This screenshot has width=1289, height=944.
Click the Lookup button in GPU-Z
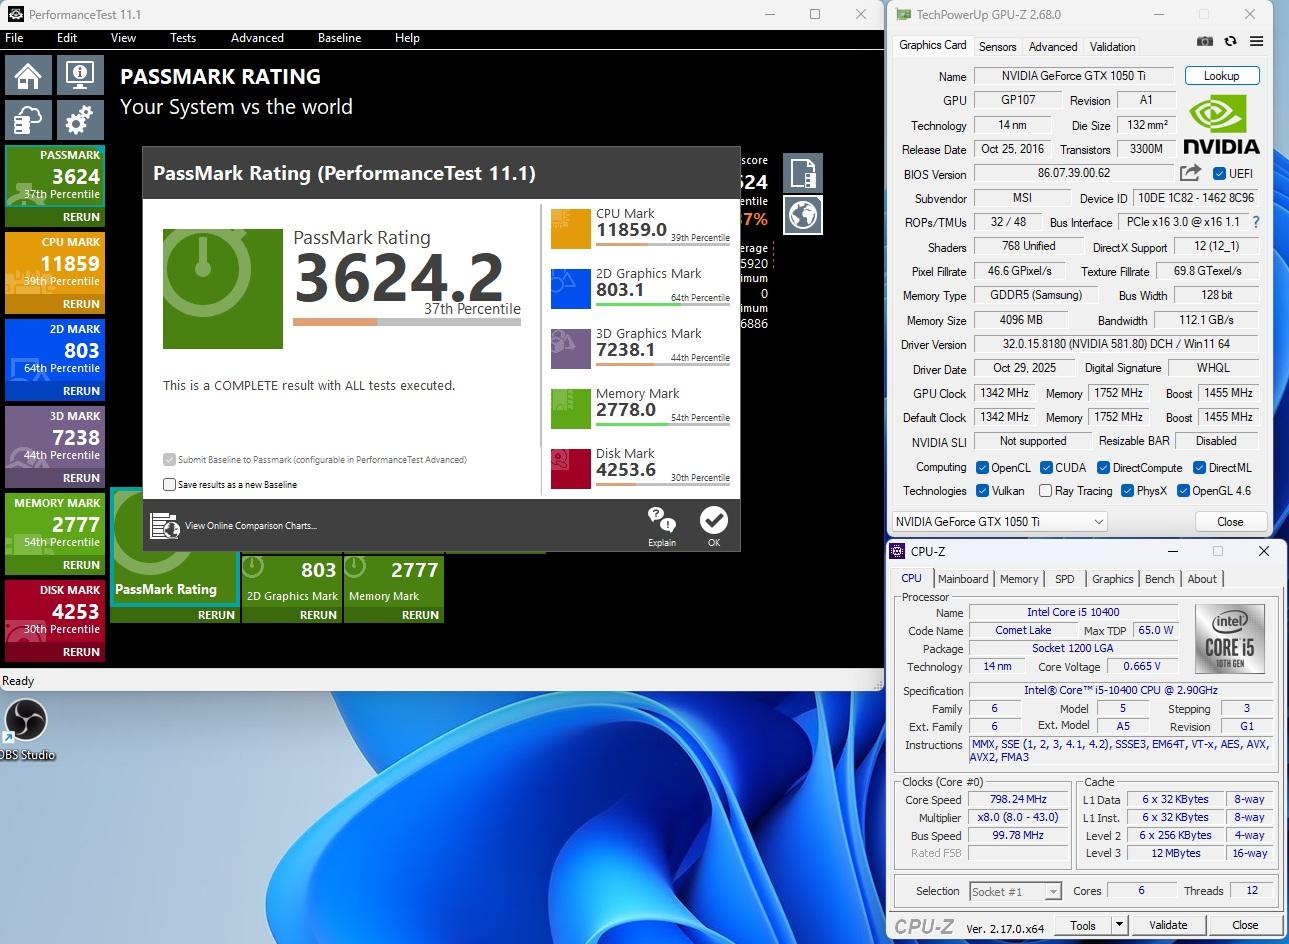pyautogui.click(x=1221, y=76)
